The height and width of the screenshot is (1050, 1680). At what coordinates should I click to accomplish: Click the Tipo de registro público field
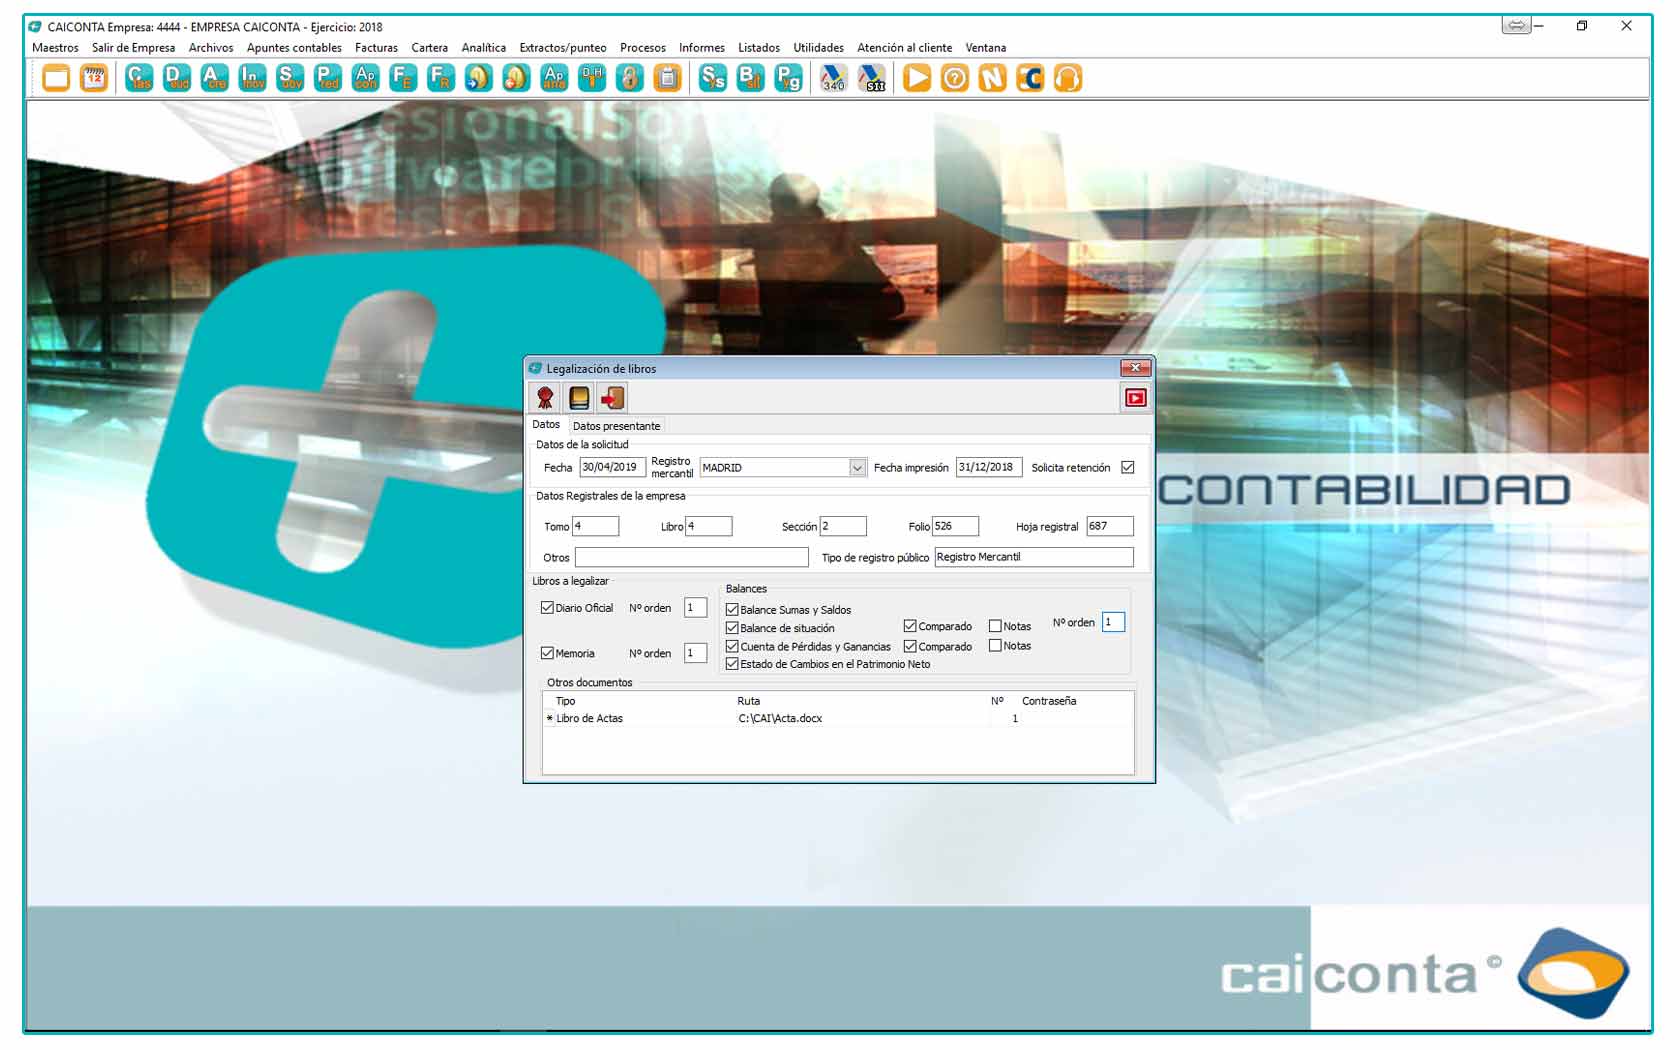coord(1034,557)
